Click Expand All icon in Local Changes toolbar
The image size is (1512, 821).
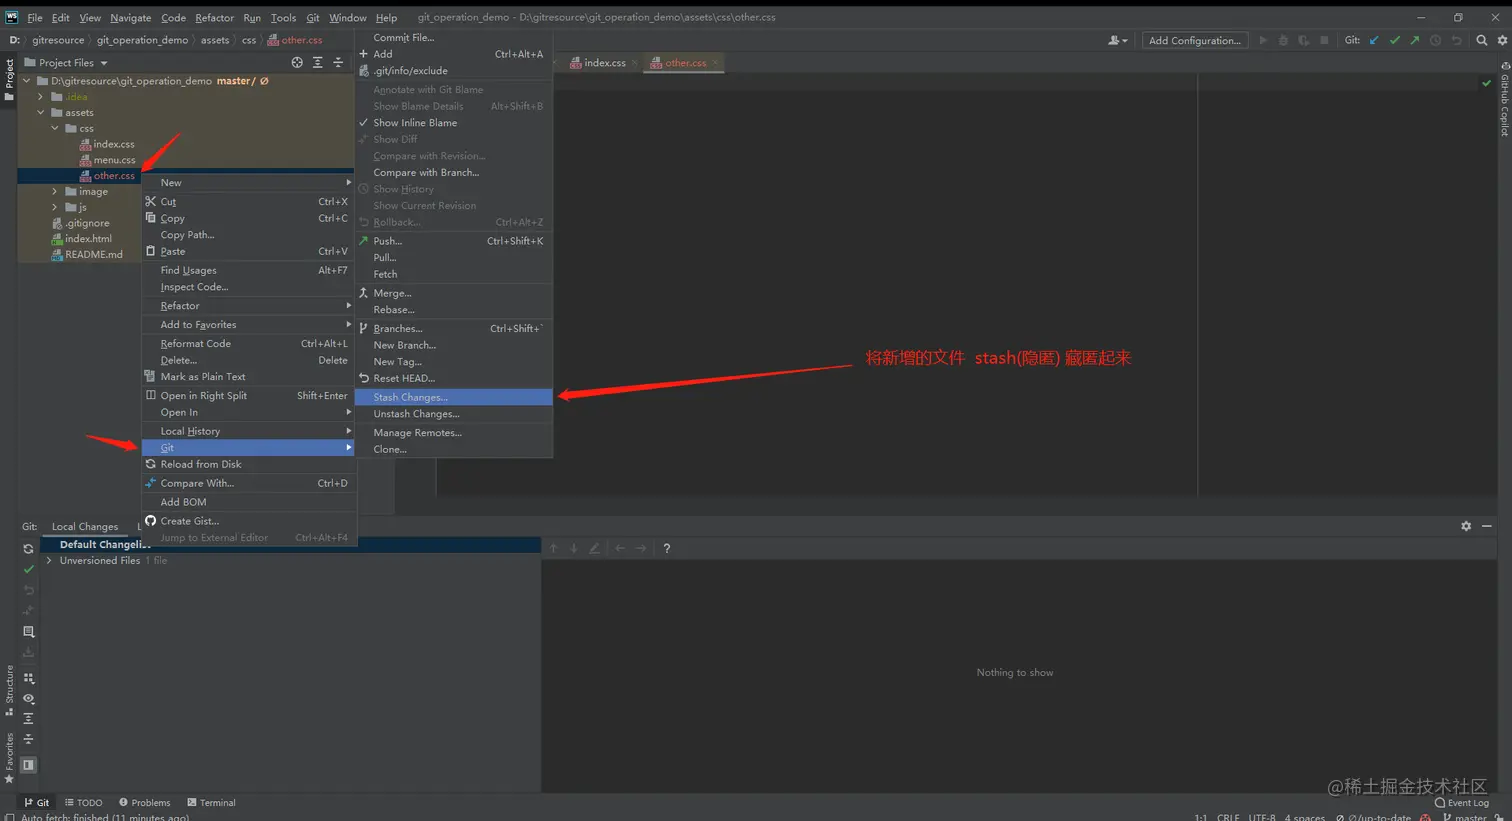[28, 719]
